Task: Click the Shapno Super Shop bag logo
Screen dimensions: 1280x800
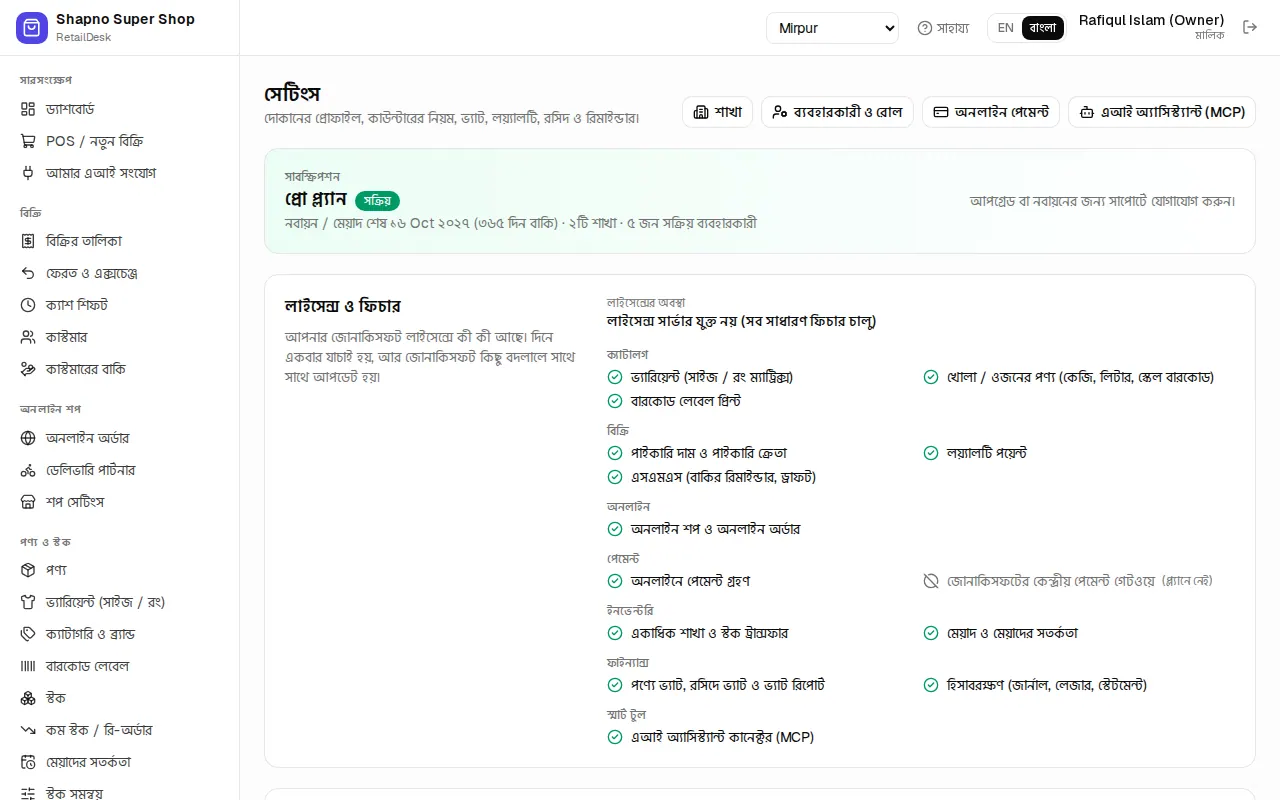Action: (32, 28)
